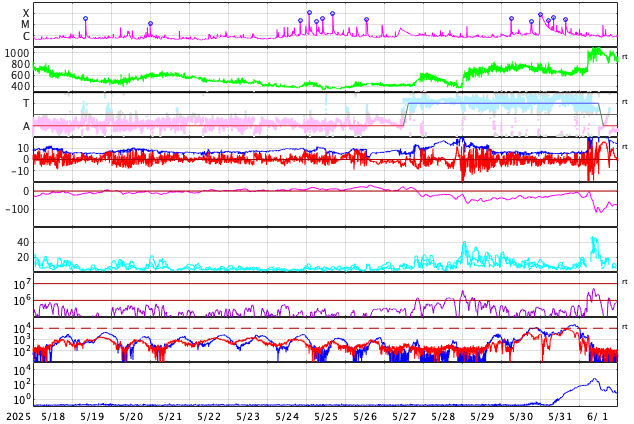Select the 5/21 date label

tap(170, 417)
